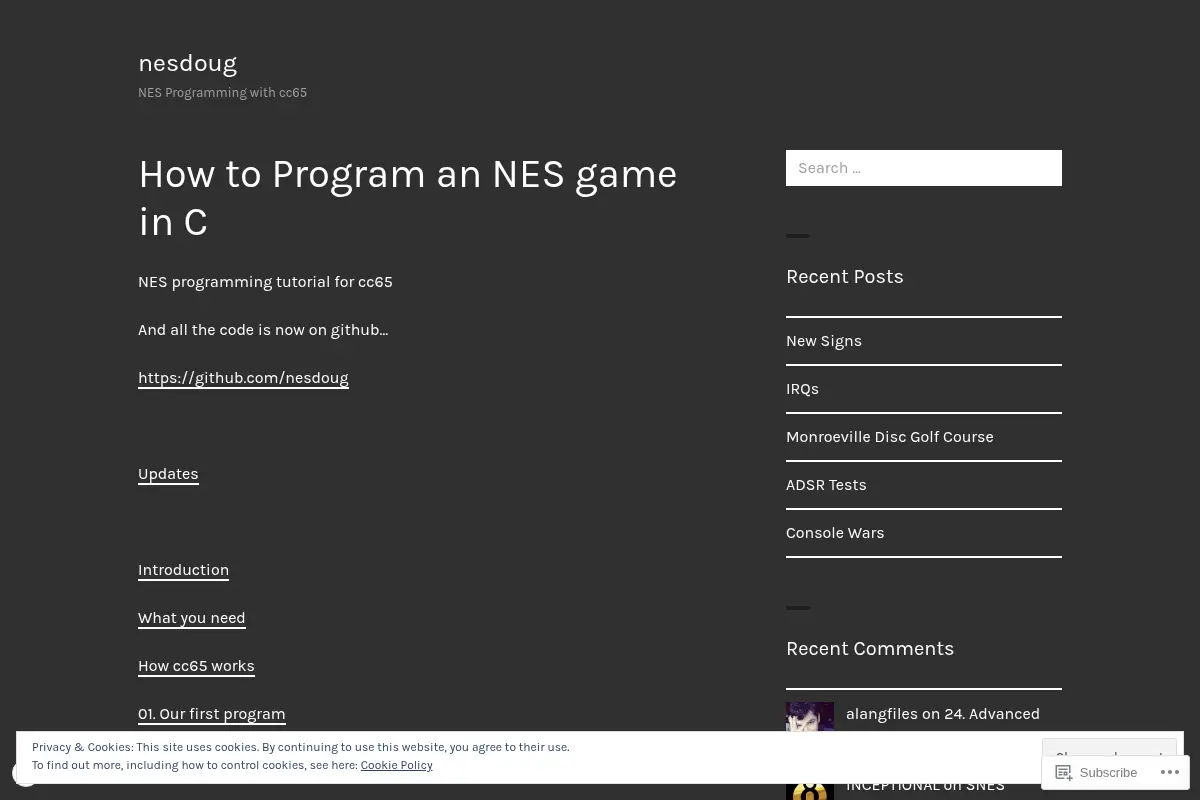Open the three-dots more options menu
Image resolution: width=1200 pixels, height=800 pixels.
click(x=1169, y=772)
